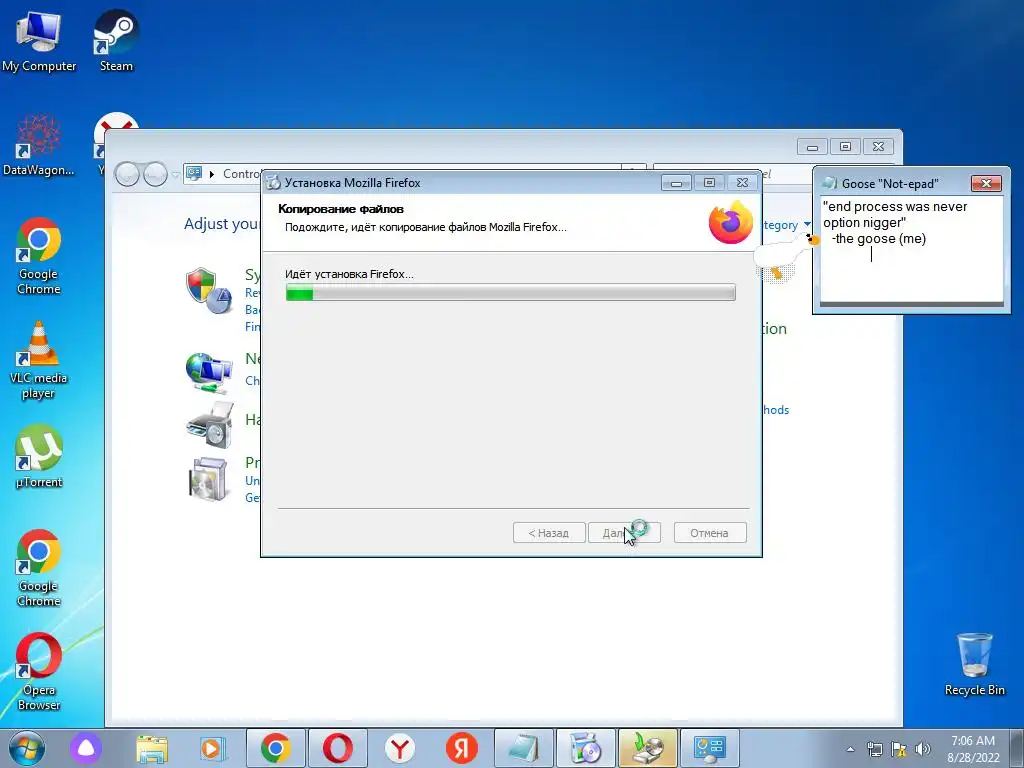Click the Network and Internet globe icon
This screenshot has height=768, width=1024.
point(208,372)
